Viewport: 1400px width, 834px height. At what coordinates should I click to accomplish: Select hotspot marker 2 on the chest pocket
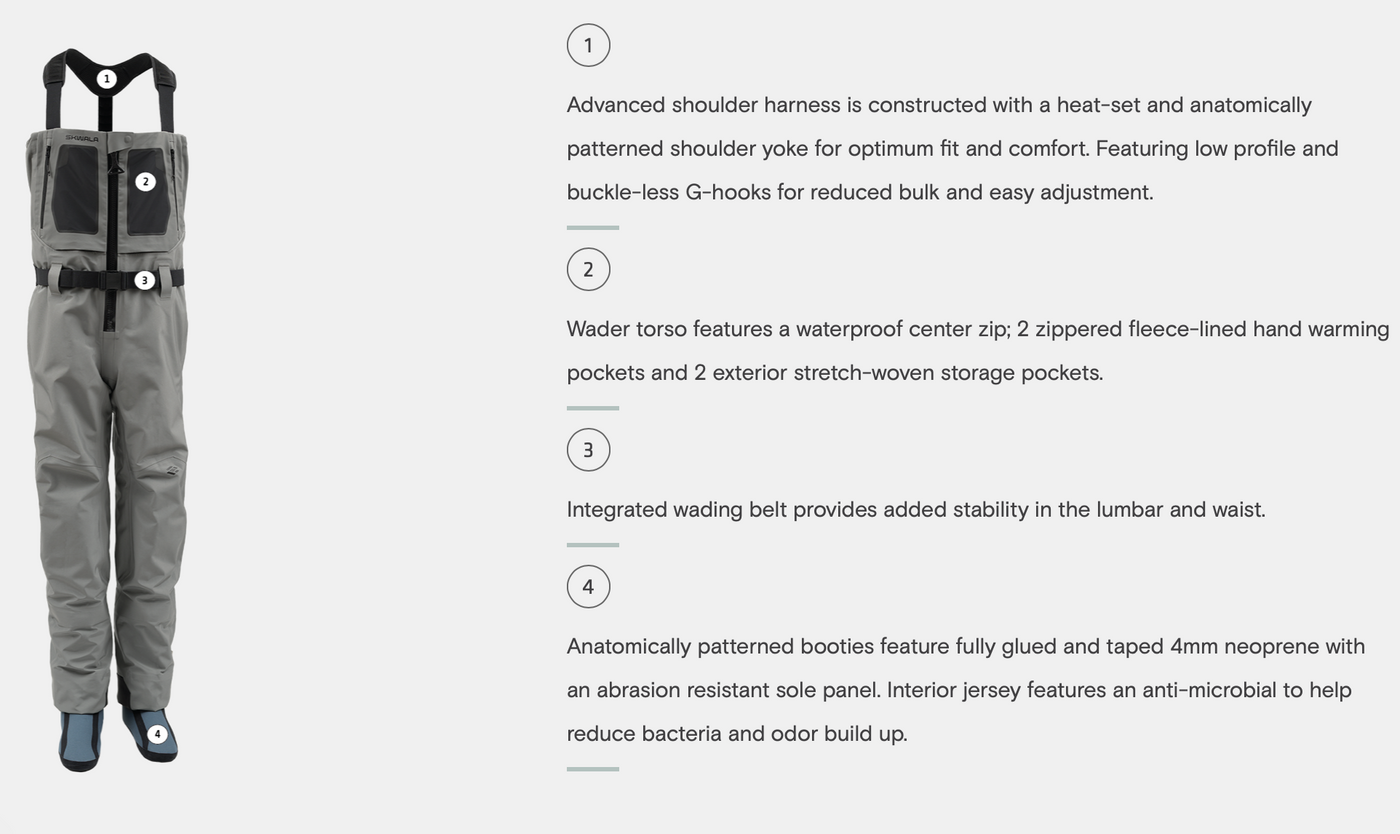coord(146,182)
